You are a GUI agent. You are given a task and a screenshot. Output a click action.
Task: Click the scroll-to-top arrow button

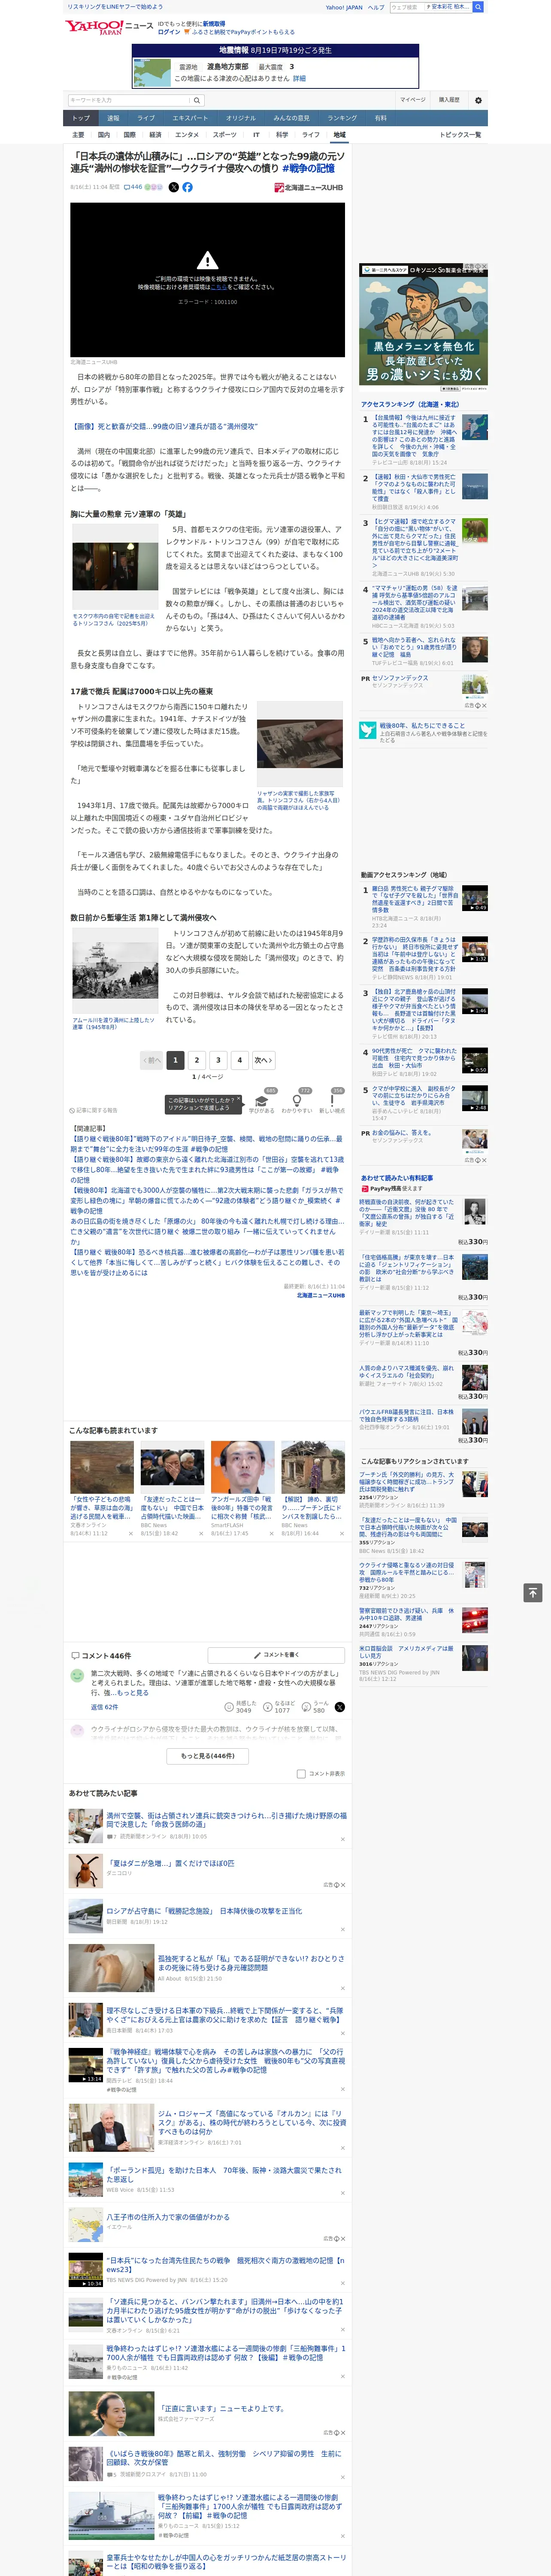click(533, 1592)
